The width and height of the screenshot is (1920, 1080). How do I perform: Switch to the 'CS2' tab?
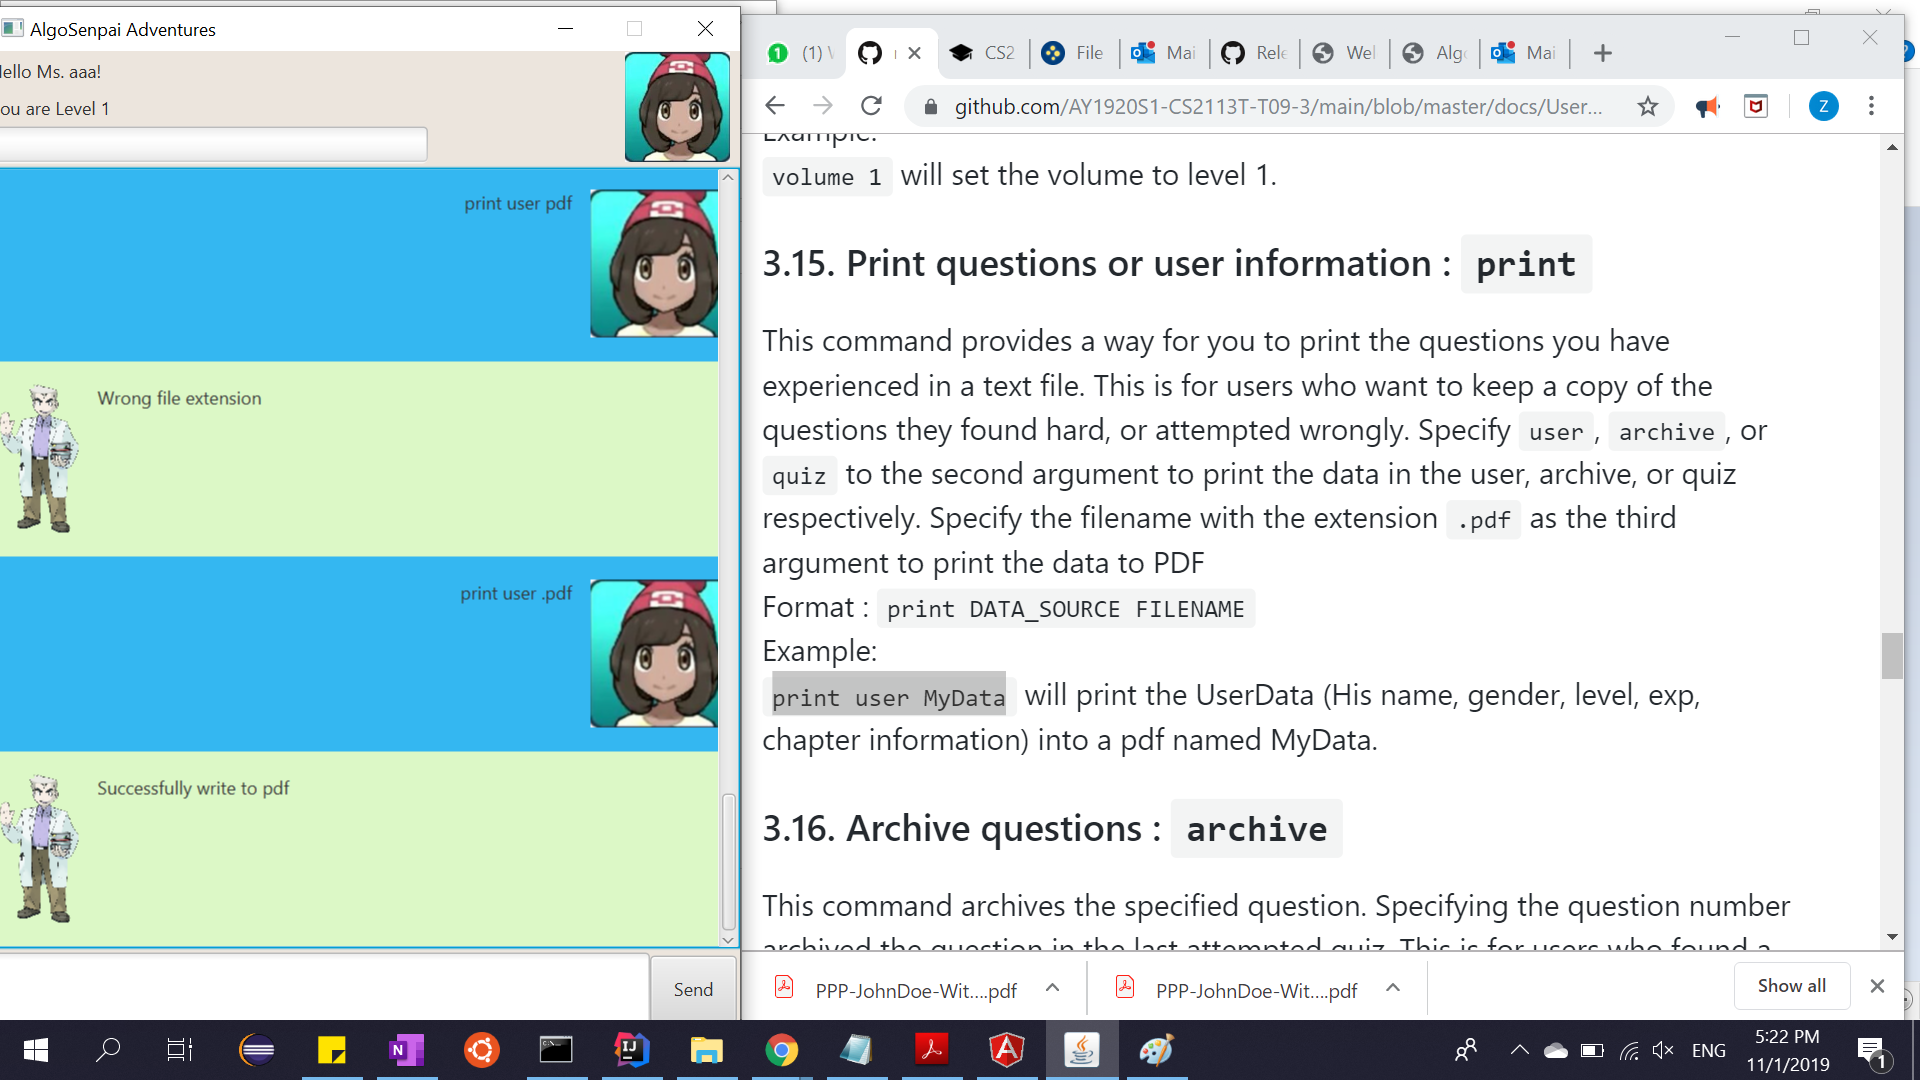983,53
